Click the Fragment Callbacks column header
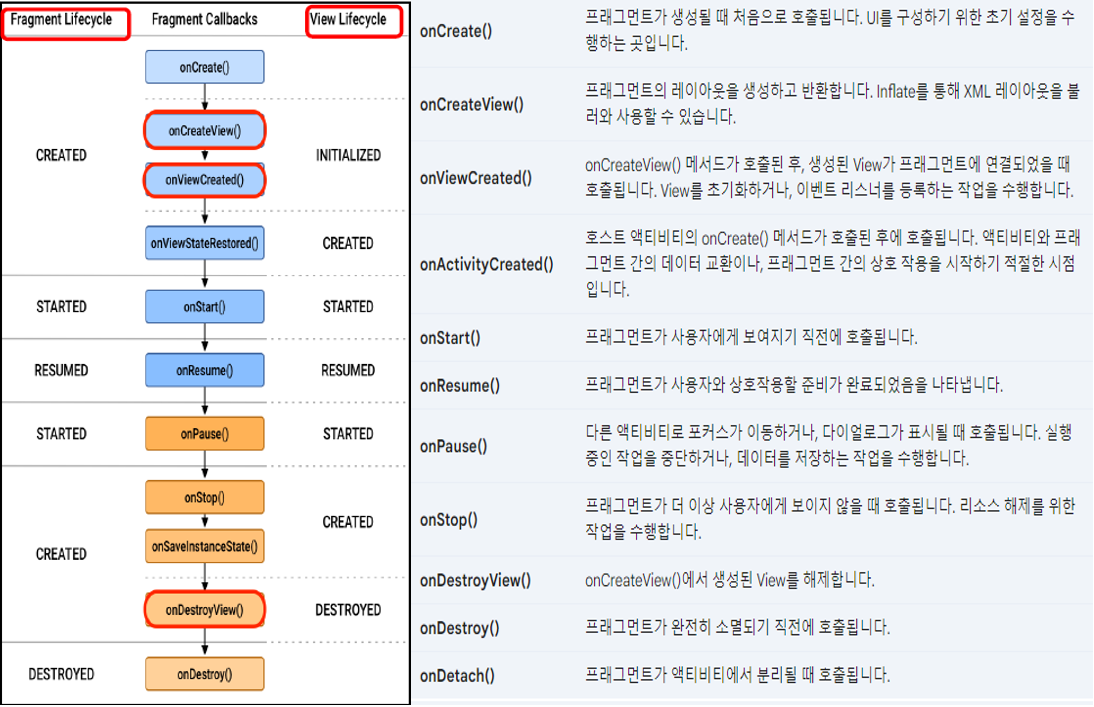The width and height of the screenshot is (1094, 707). tap(204, 20)
